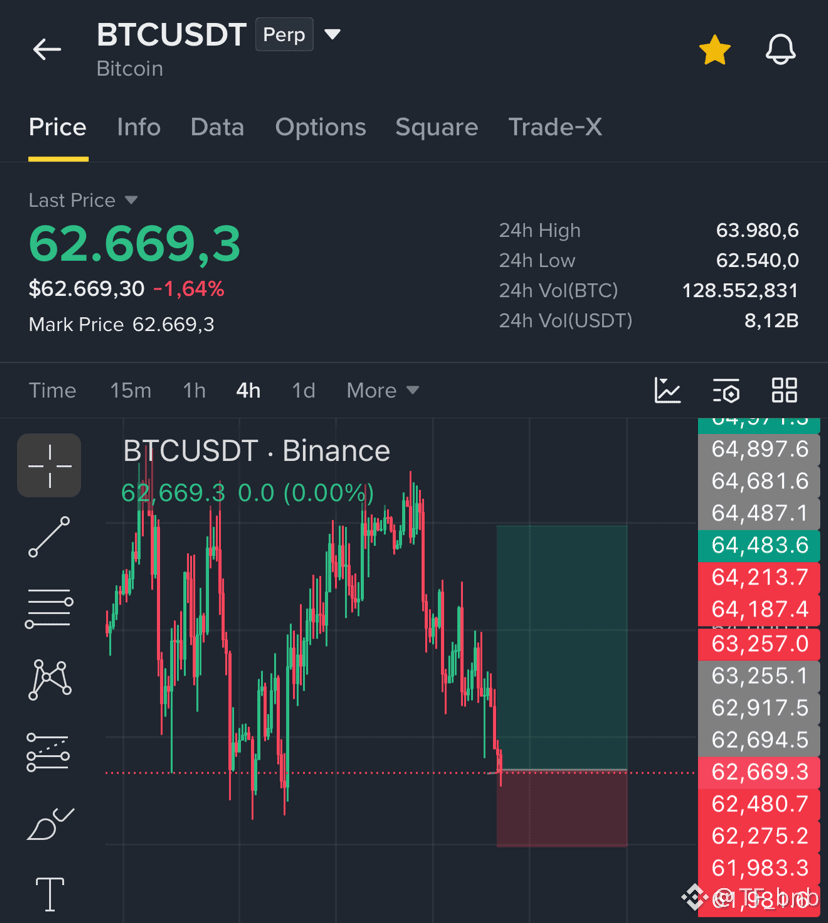The image size is (828, 923).
Task: Click the red 63,257.0 price label
Action: [x=759, y=644]
